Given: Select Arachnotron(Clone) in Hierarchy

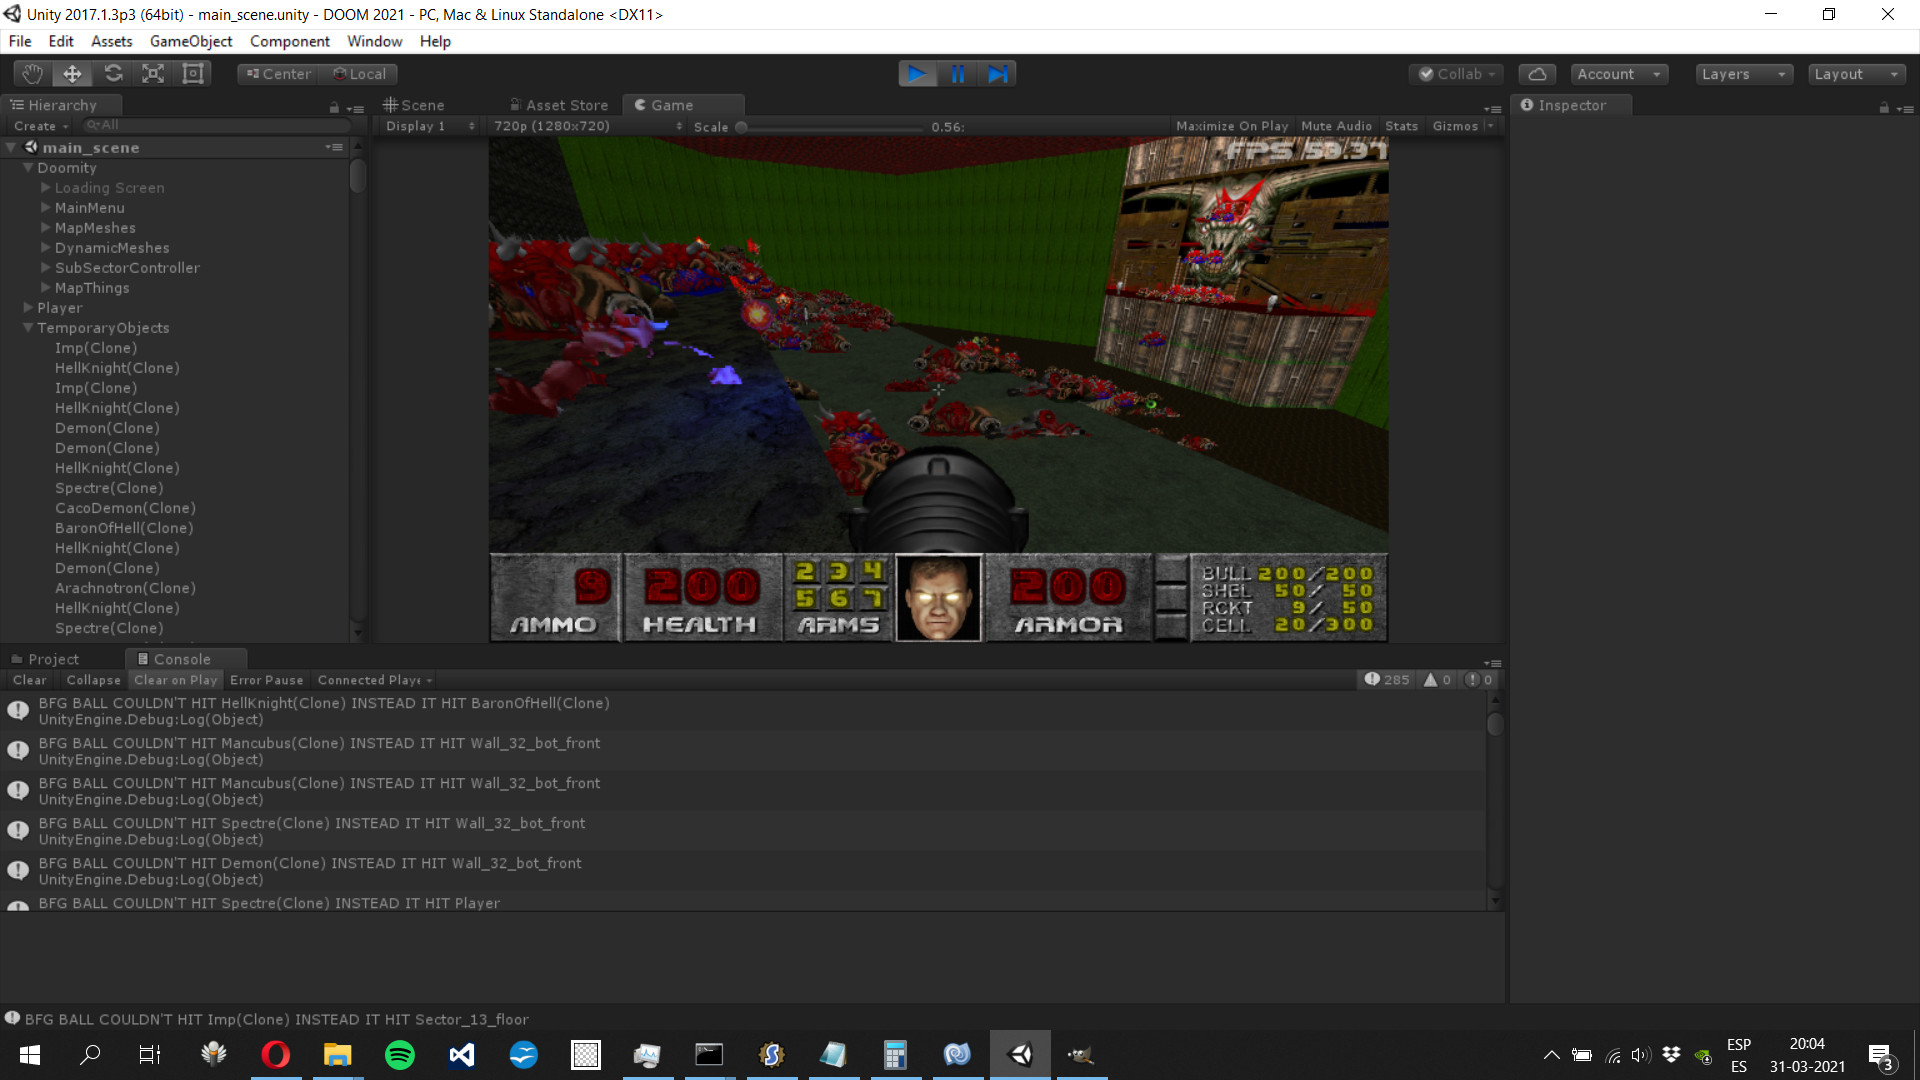Looking at the screenshot, I should 125,588.
